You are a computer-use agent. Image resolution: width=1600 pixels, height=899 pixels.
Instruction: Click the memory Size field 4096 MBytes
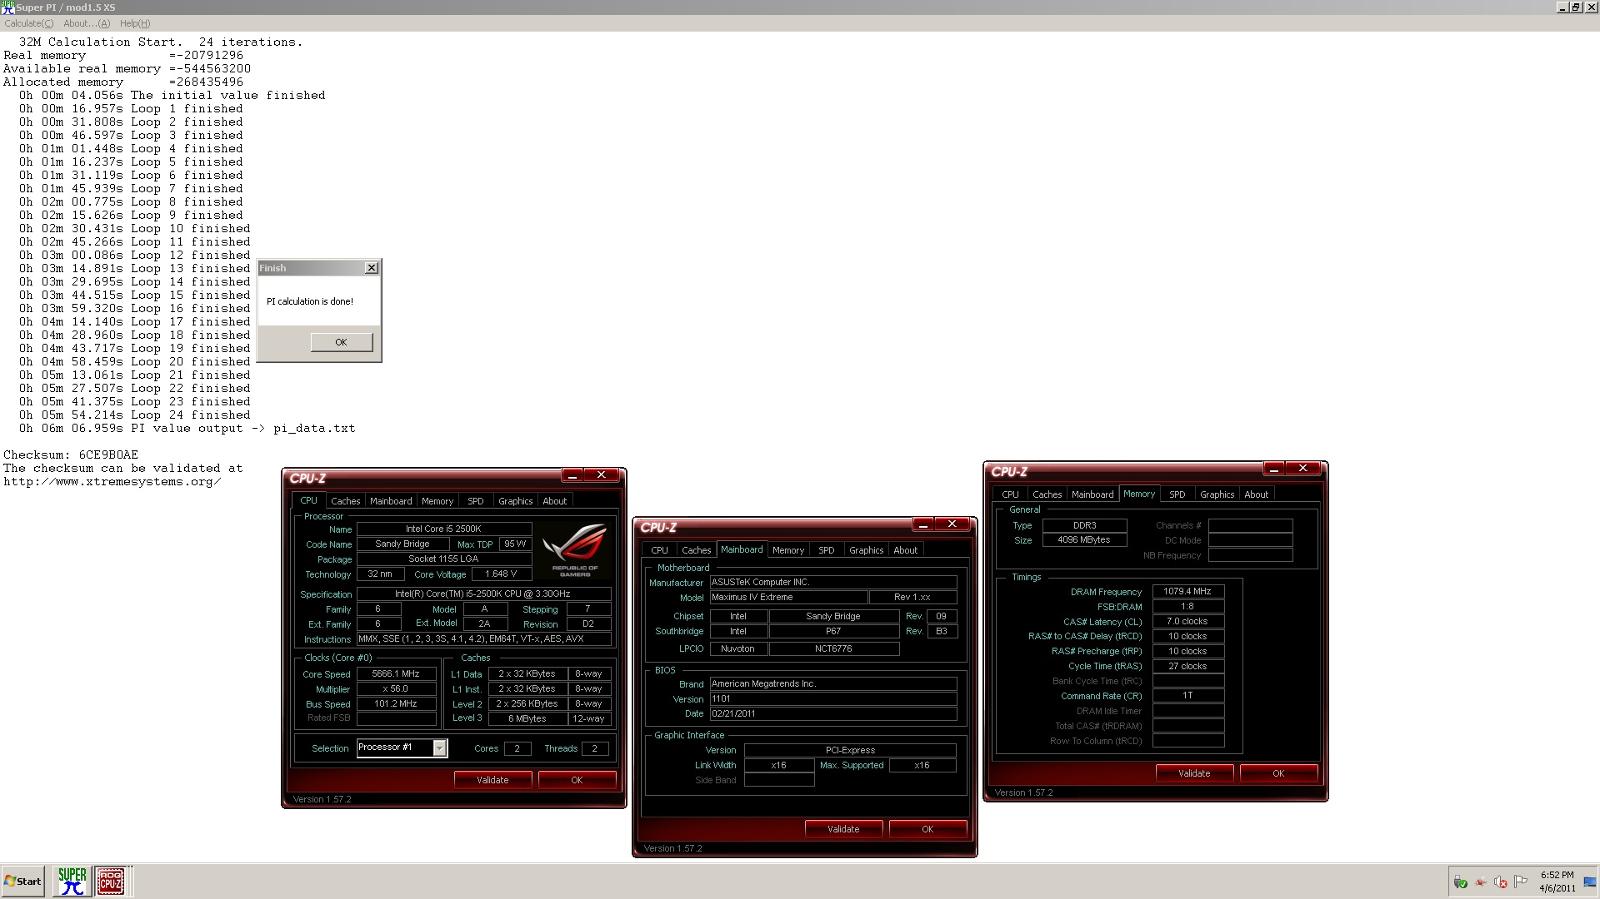tap(1084, 540)
